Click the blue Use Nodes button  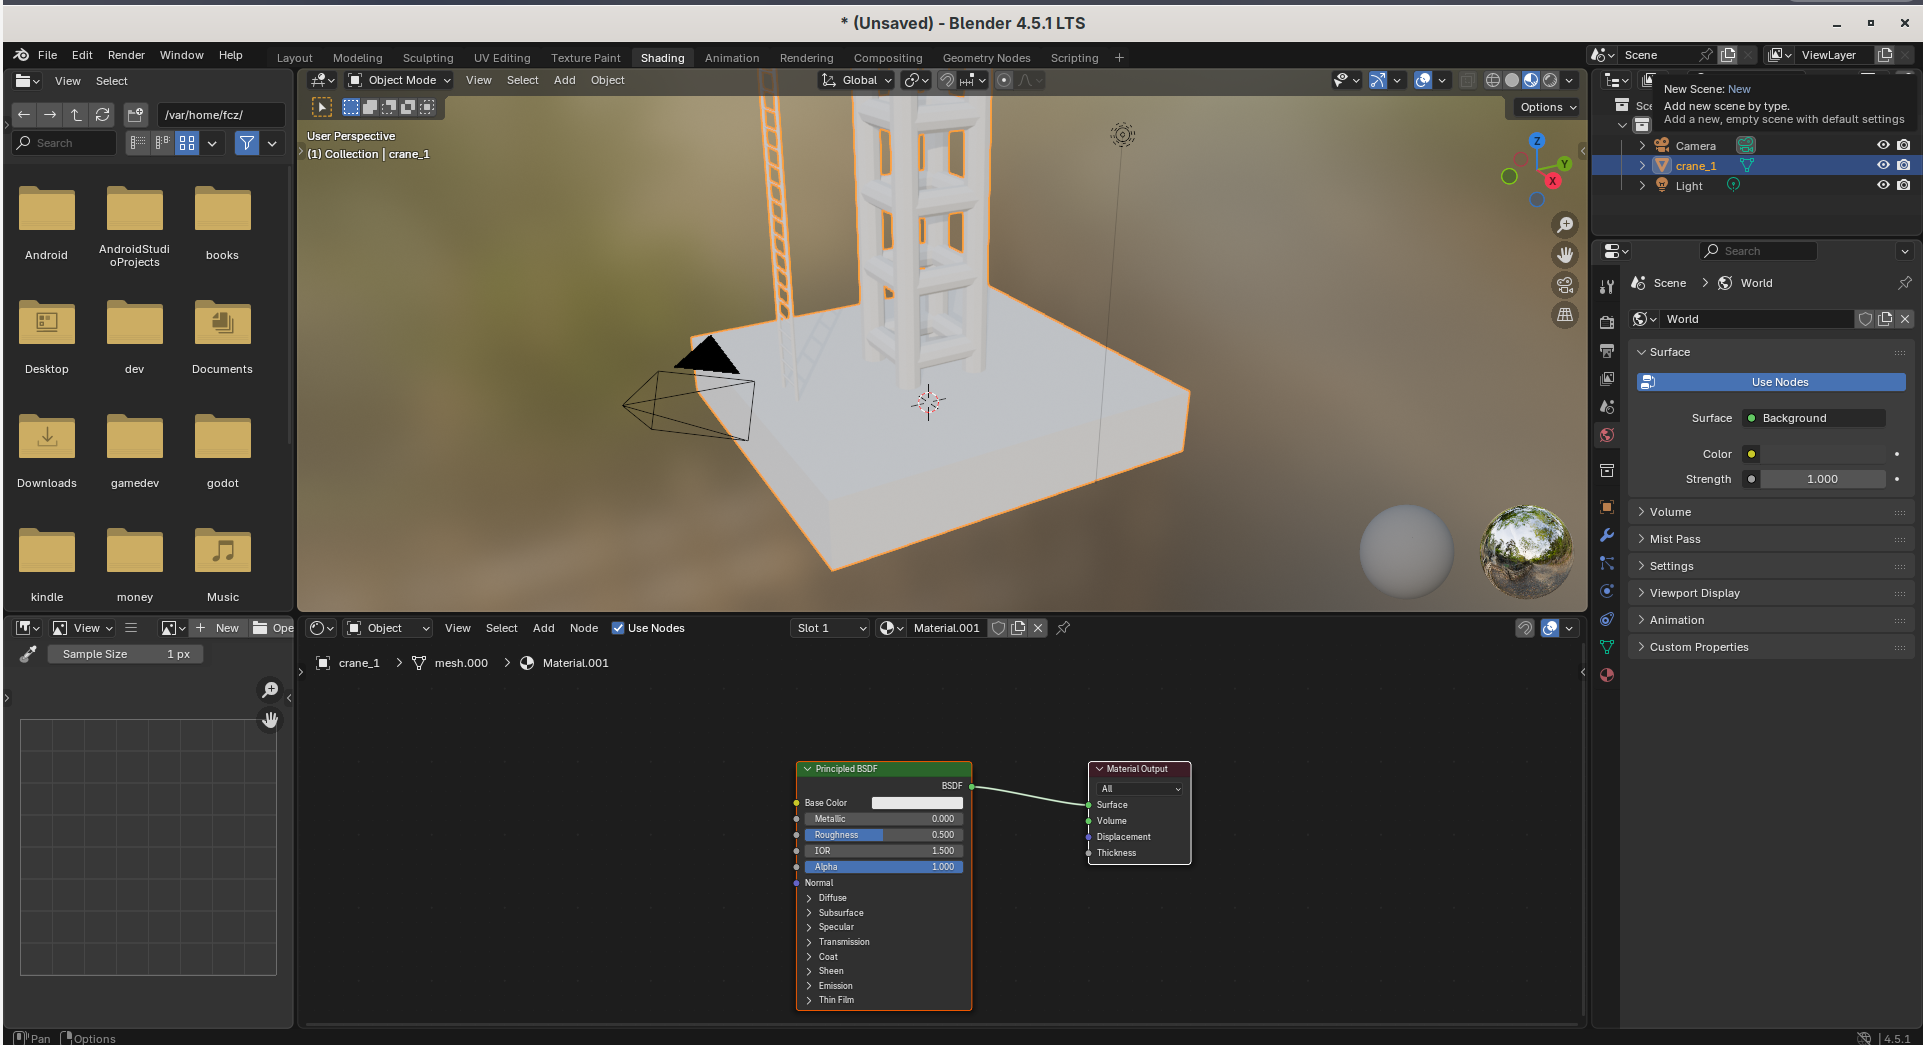point(1770,382)
